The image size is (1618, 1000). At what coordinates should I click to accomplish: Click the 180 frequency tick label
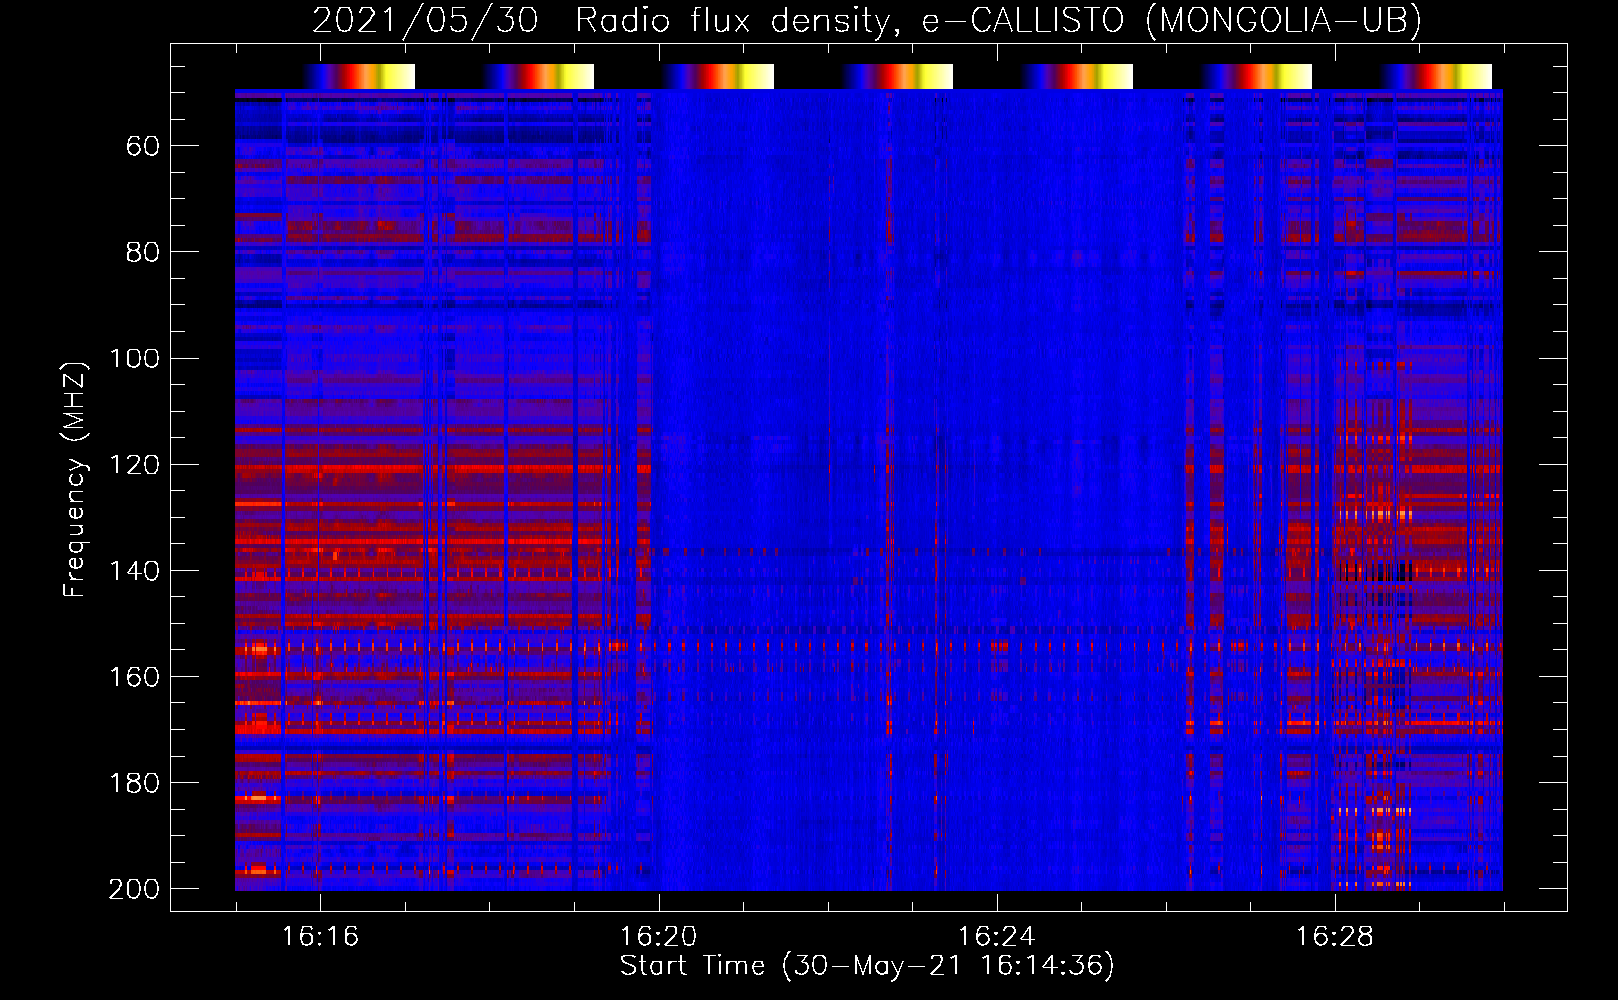[x=135, y=783]
